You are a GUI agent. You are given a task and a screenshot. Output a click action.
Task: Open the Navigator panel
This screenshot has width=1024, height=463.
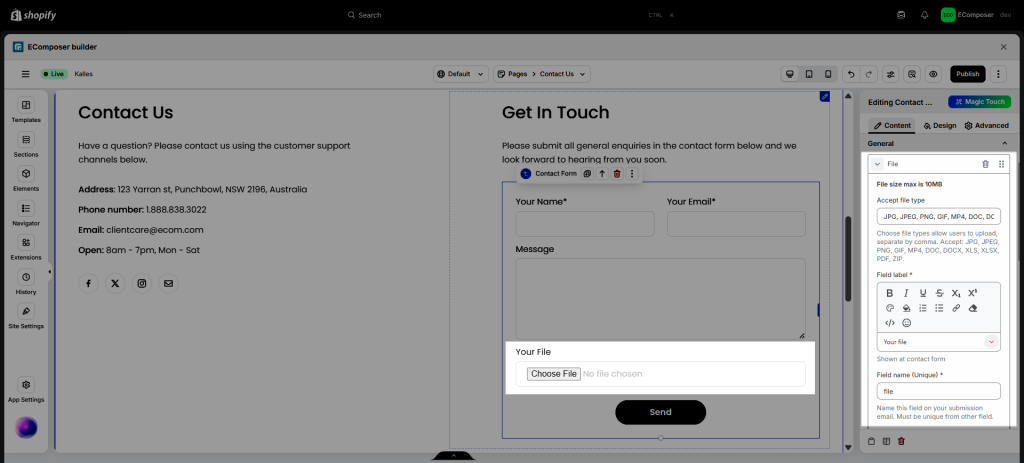26,213
